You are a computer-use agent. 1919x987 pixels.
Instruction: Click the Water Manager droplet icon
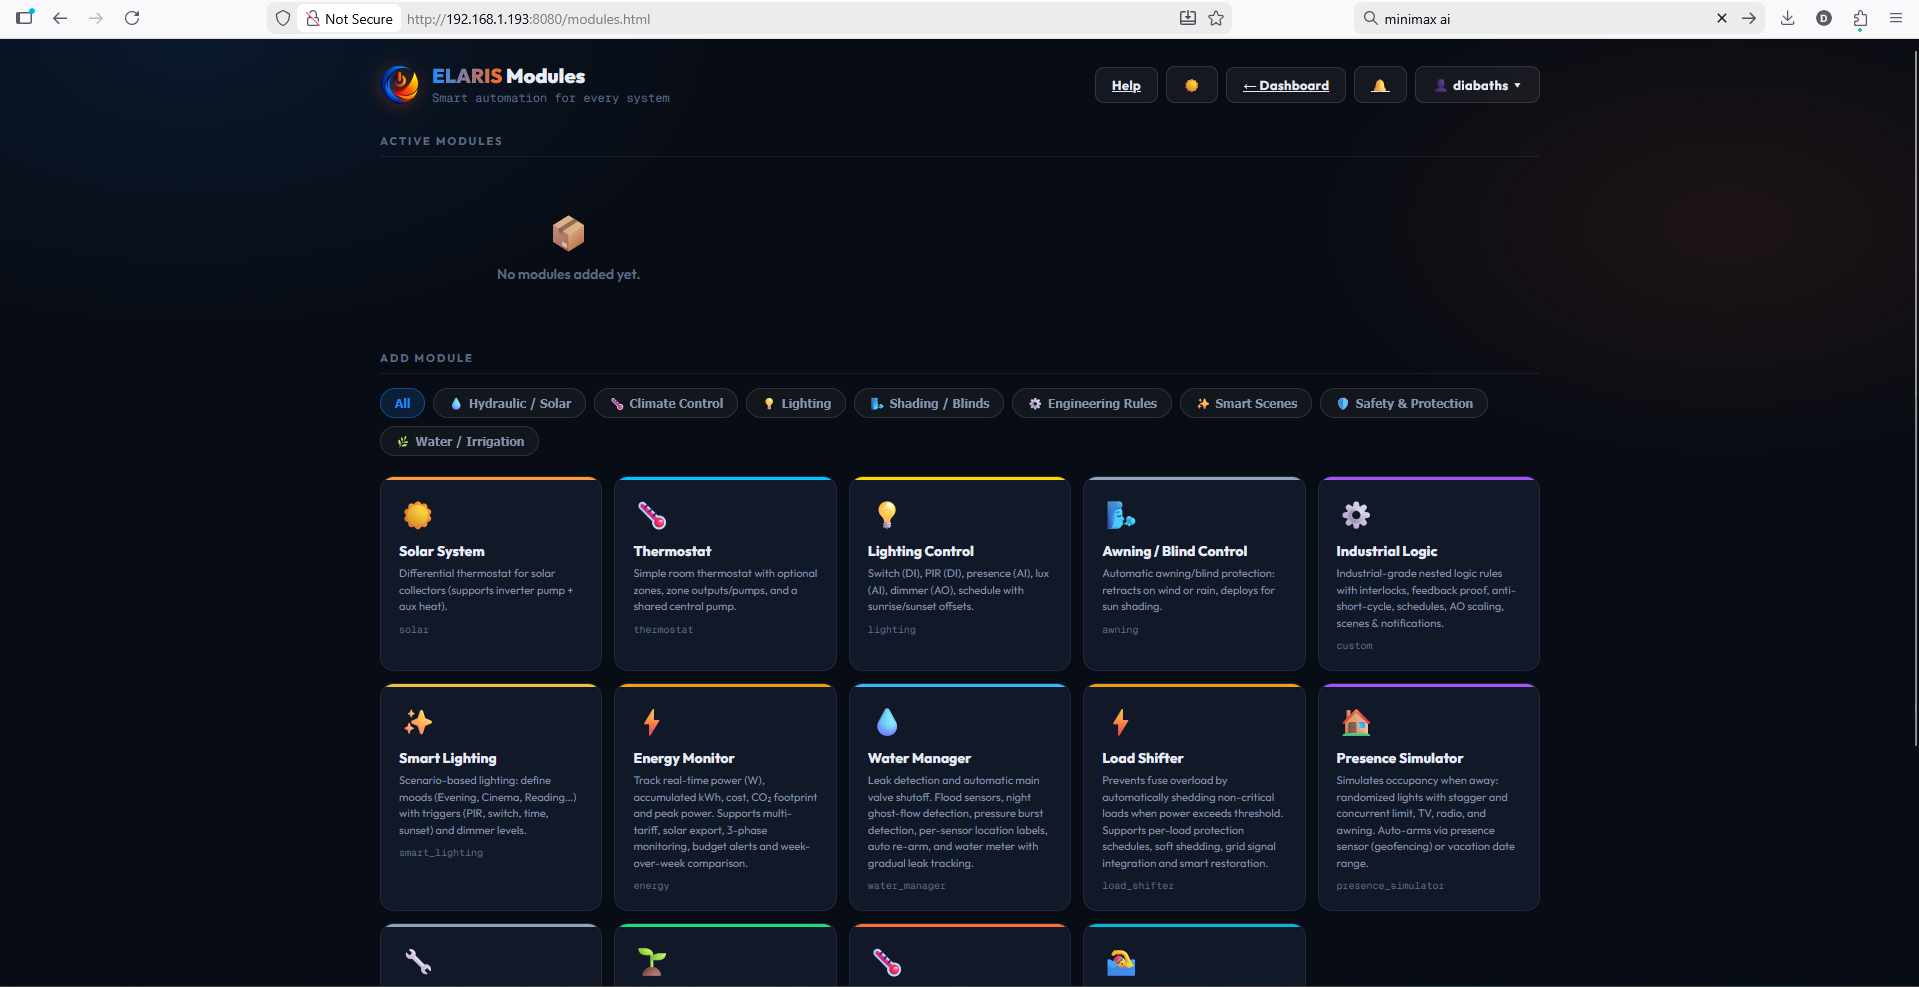(886, 722)
